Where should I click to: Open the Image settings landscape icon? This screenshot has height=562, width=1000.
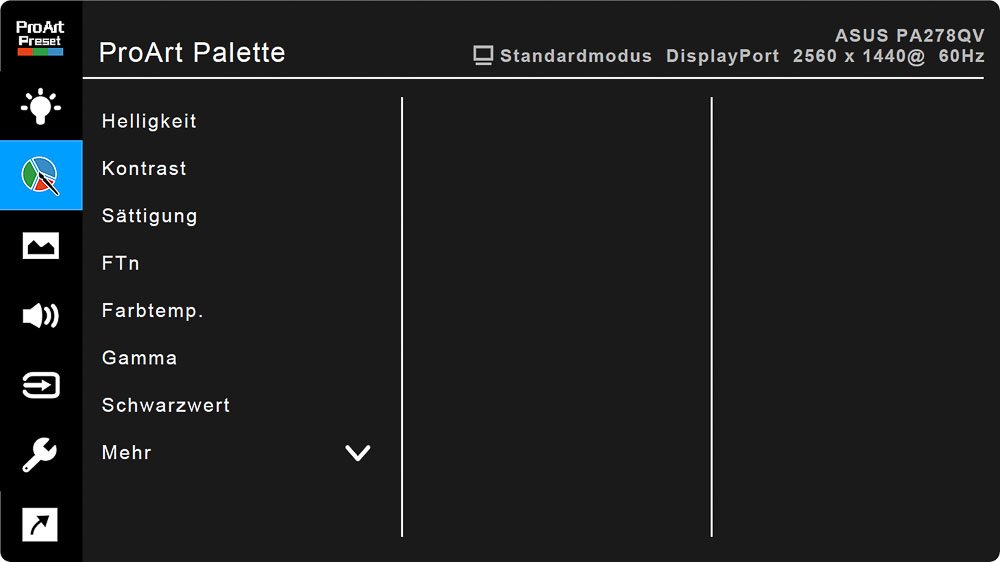coord(41,246)
